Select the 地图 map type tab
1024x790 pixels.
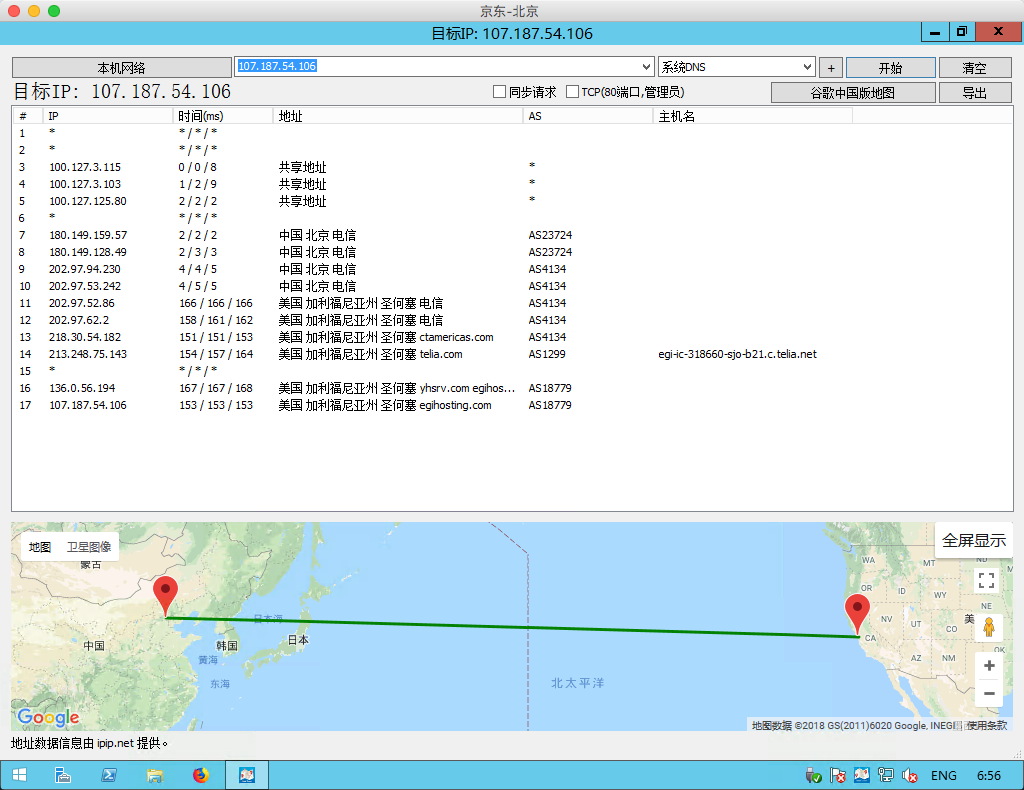click(x=40, y=547)
